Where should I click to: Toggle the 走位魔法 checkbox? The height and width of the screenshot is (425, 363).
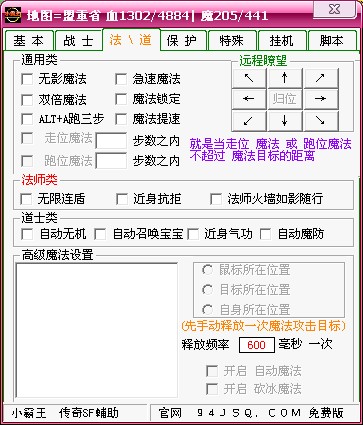[x=27, y=138]
